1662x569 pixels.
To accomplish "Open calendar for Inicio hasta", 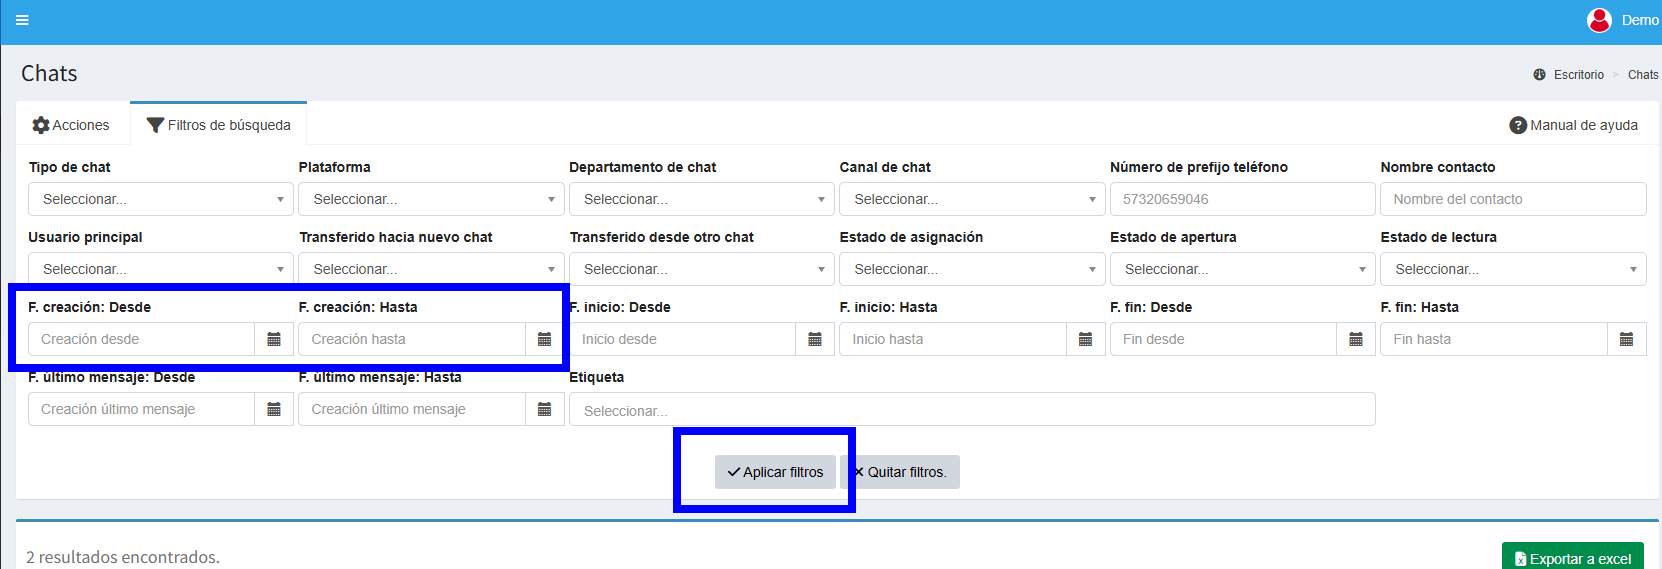I will 1085,339.
